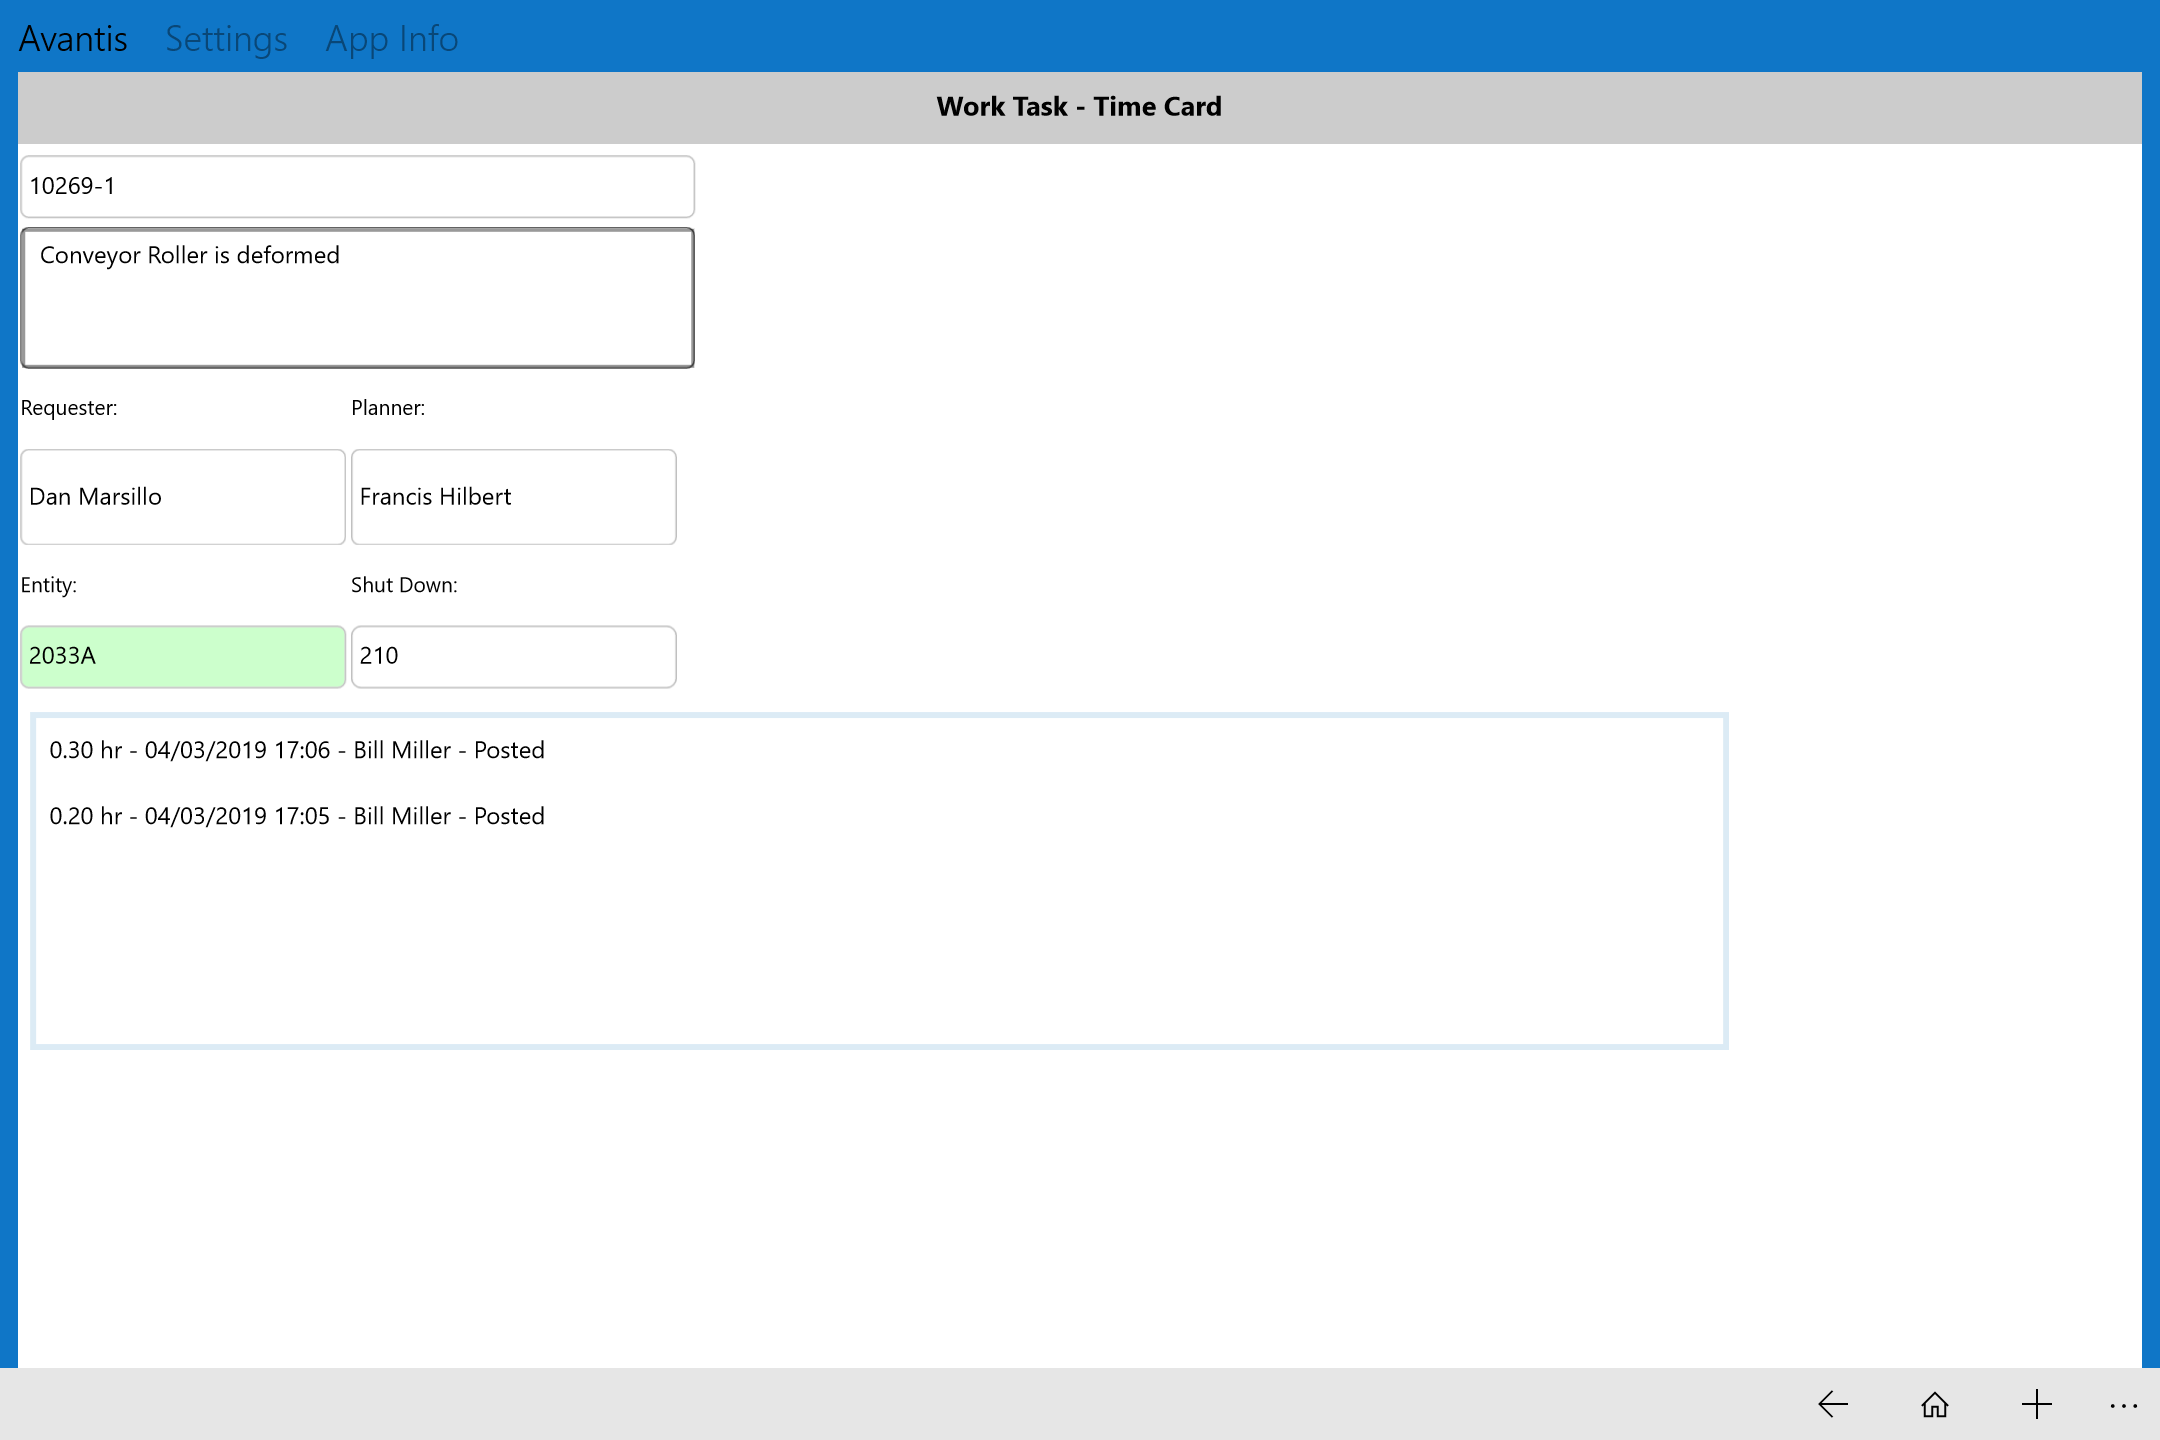2160x1440 pixels.
Task: Select the 0.20 hr time card entry
Action: coord(297,816)
